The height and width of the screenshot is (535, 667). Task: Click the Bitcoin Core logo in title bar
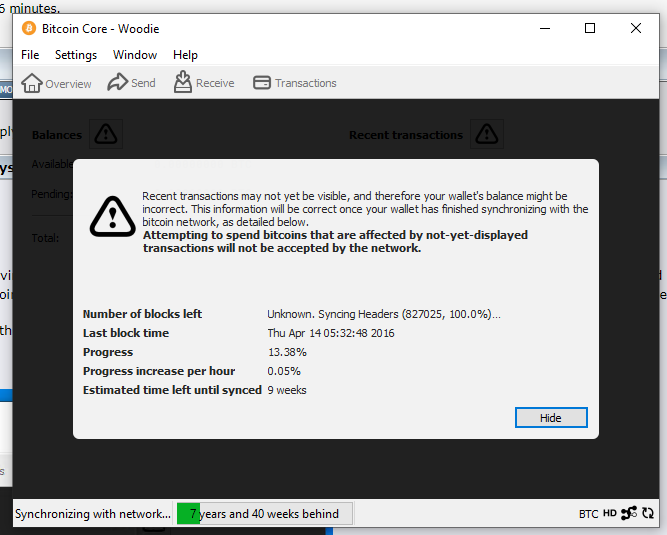point(29,28)
